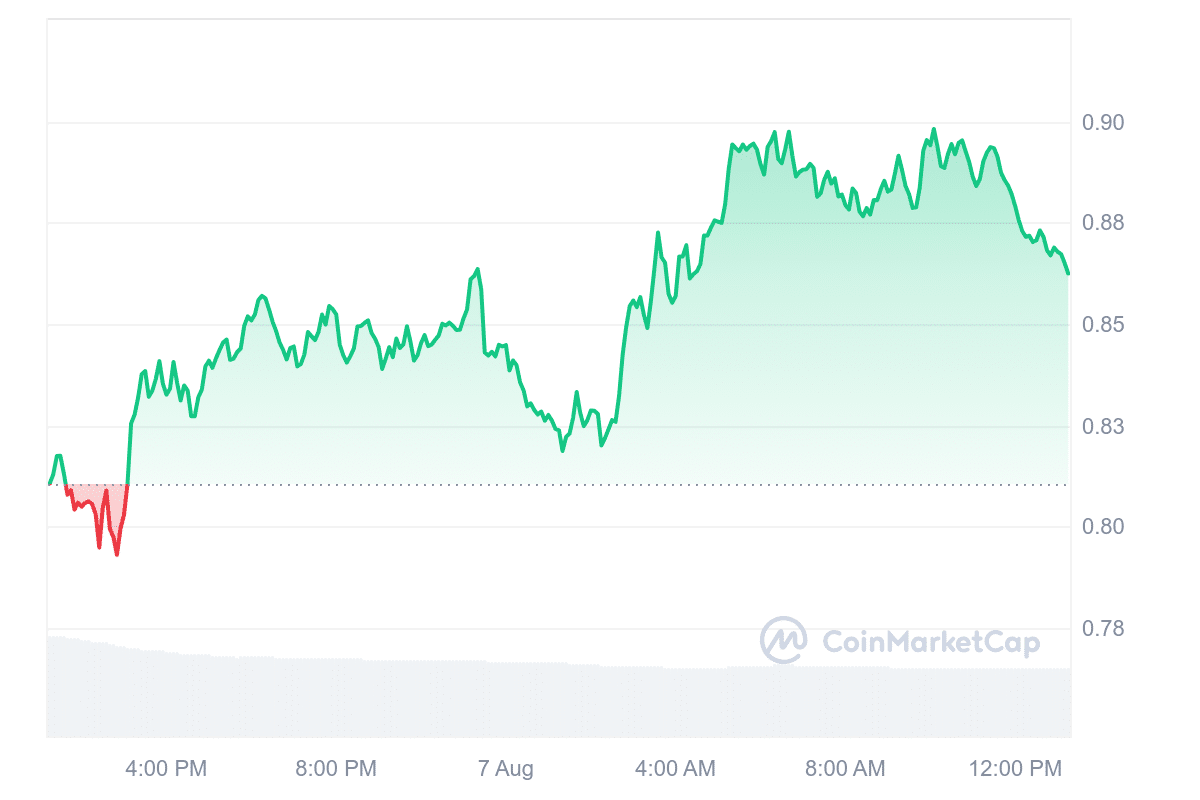Image resolution: width=1200 pixels, height=800 pixels.
Task: Select the 8:00 AM time axis label
Action: tap(846, 769)
